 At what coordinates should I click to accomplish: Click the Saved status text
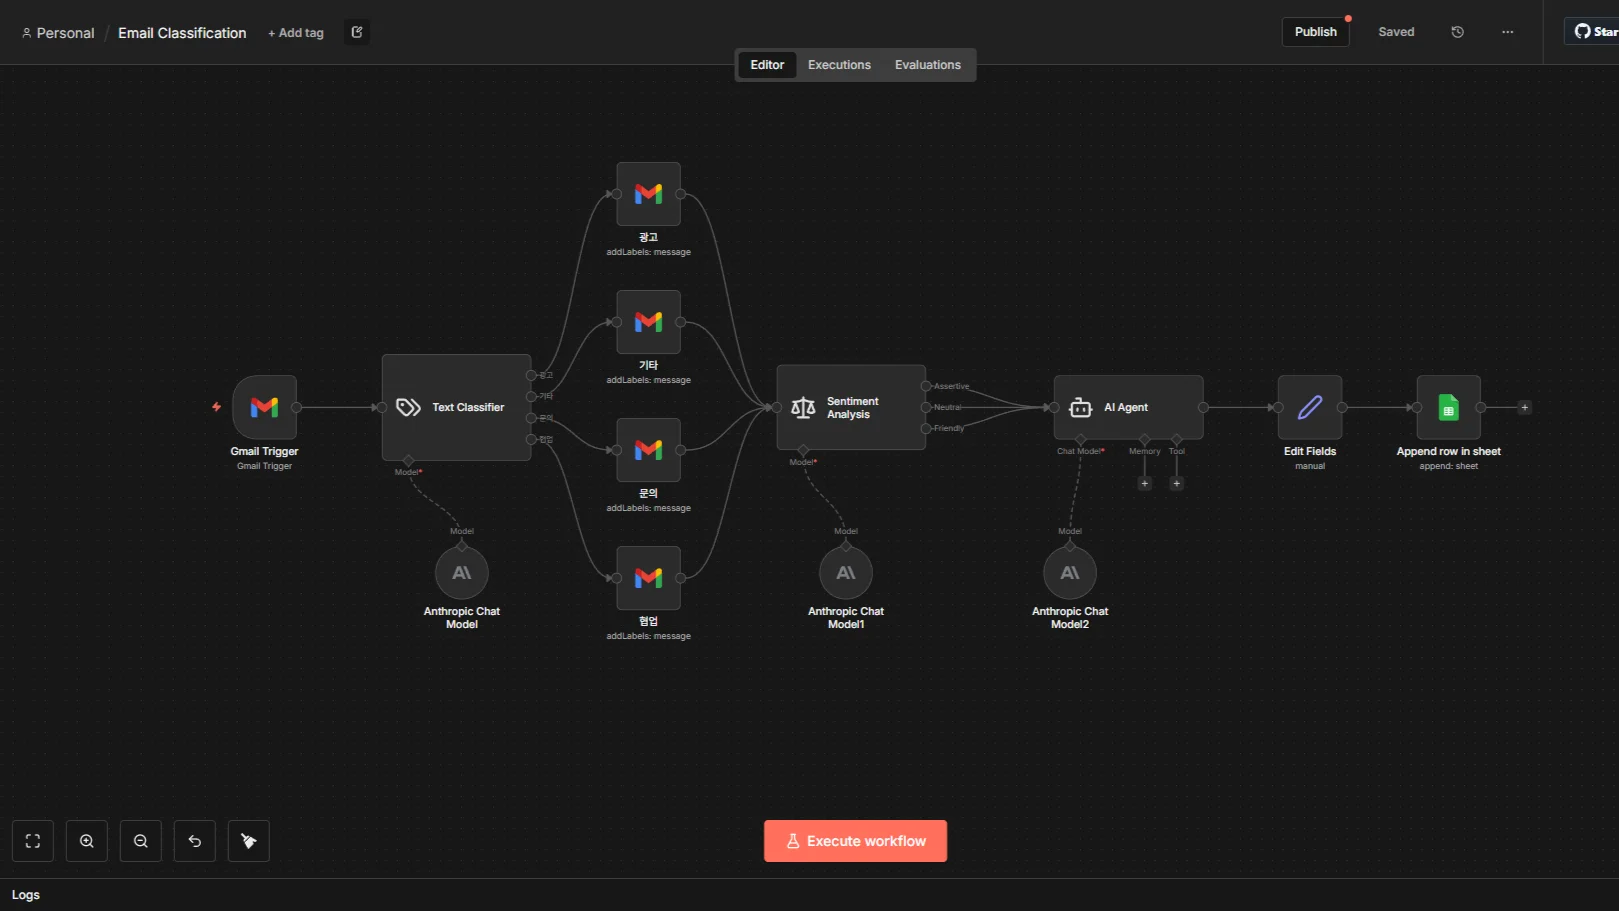pyautogui.click(x=1396, y=32)
